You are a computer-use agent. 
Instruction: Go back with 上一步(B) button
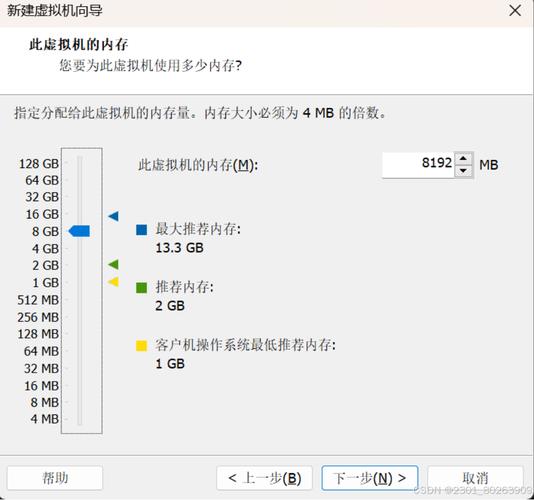[264, 478]
